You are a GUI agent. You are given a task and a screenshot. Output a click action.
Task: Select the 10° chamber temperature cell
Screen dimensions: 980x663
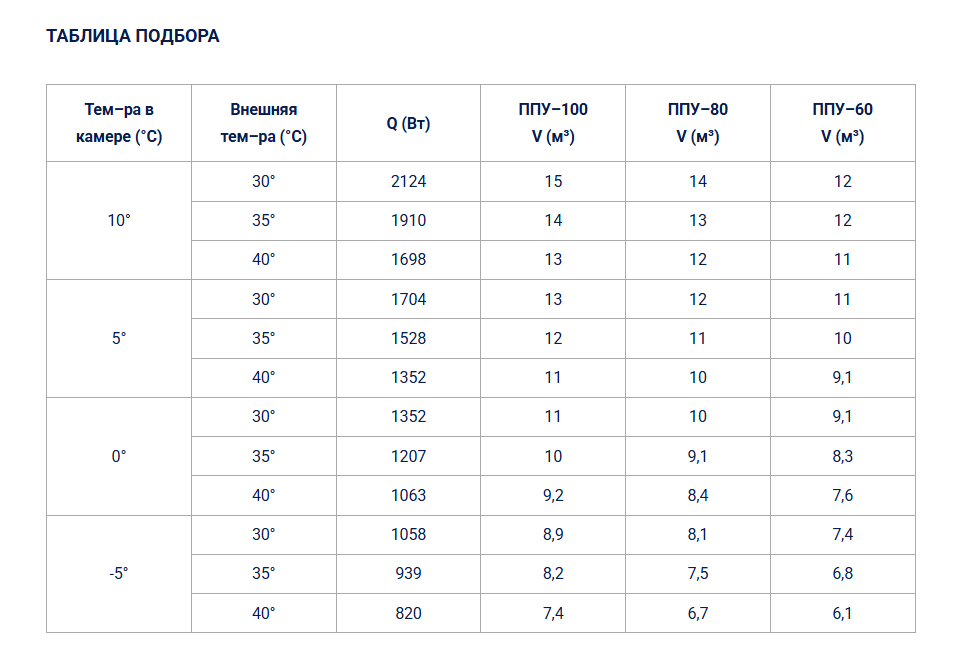pos(119,221)
